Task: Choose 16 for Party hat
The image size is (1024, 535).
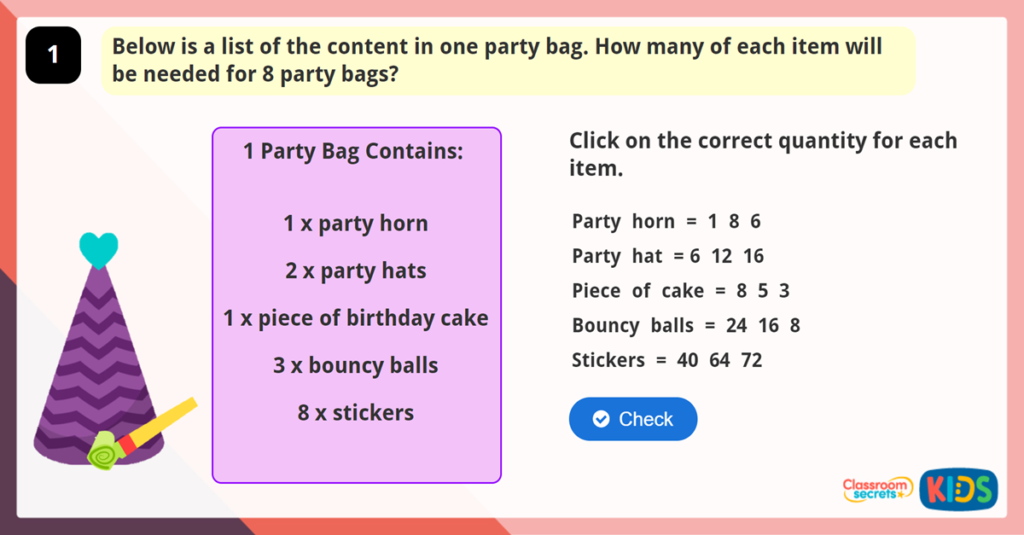Action: pos(753,256)
